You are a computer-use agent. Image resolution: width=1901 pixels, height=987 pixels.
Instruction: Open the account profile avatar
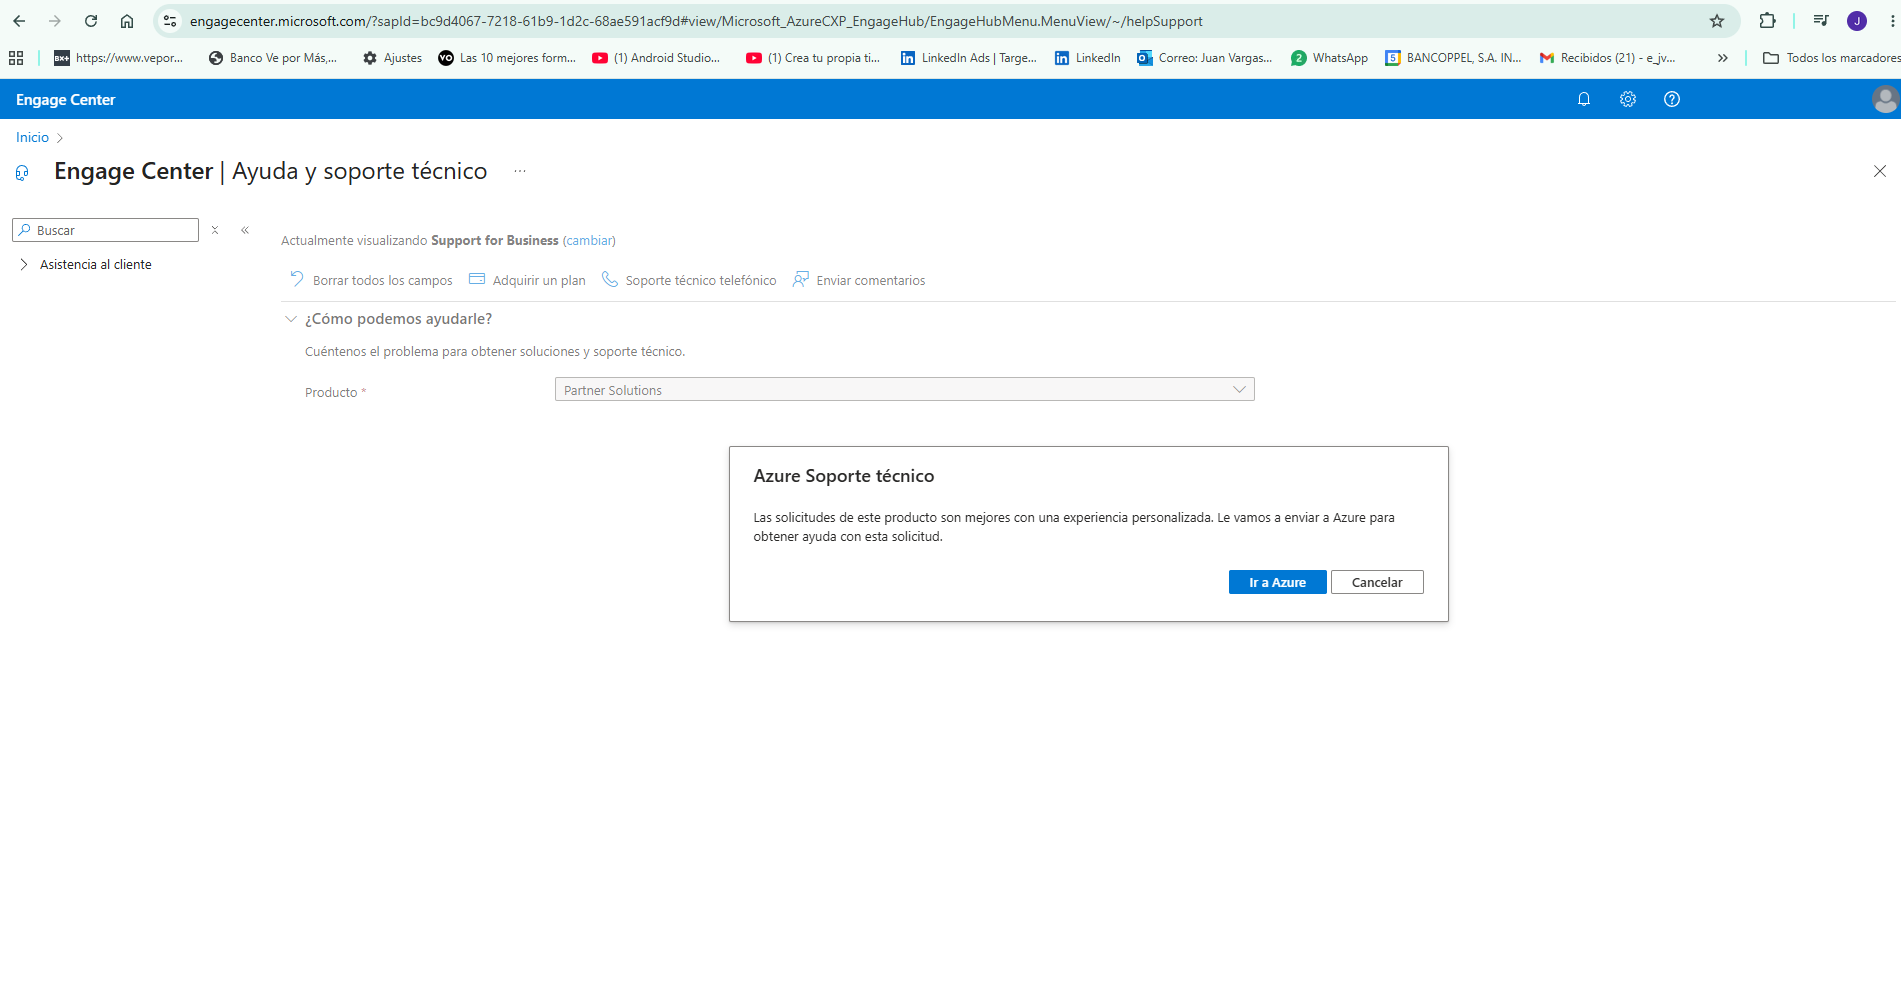coord(1885,99)
